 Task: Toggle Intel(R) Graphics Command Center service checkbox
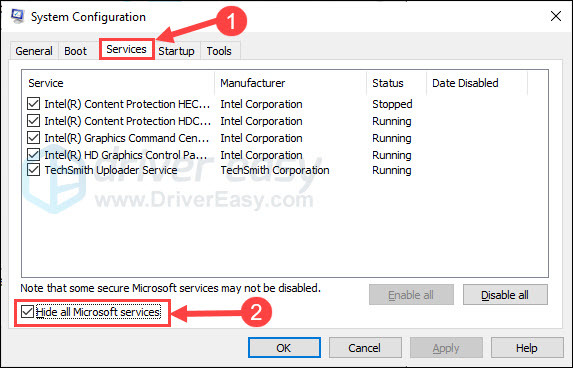point(34,138)
